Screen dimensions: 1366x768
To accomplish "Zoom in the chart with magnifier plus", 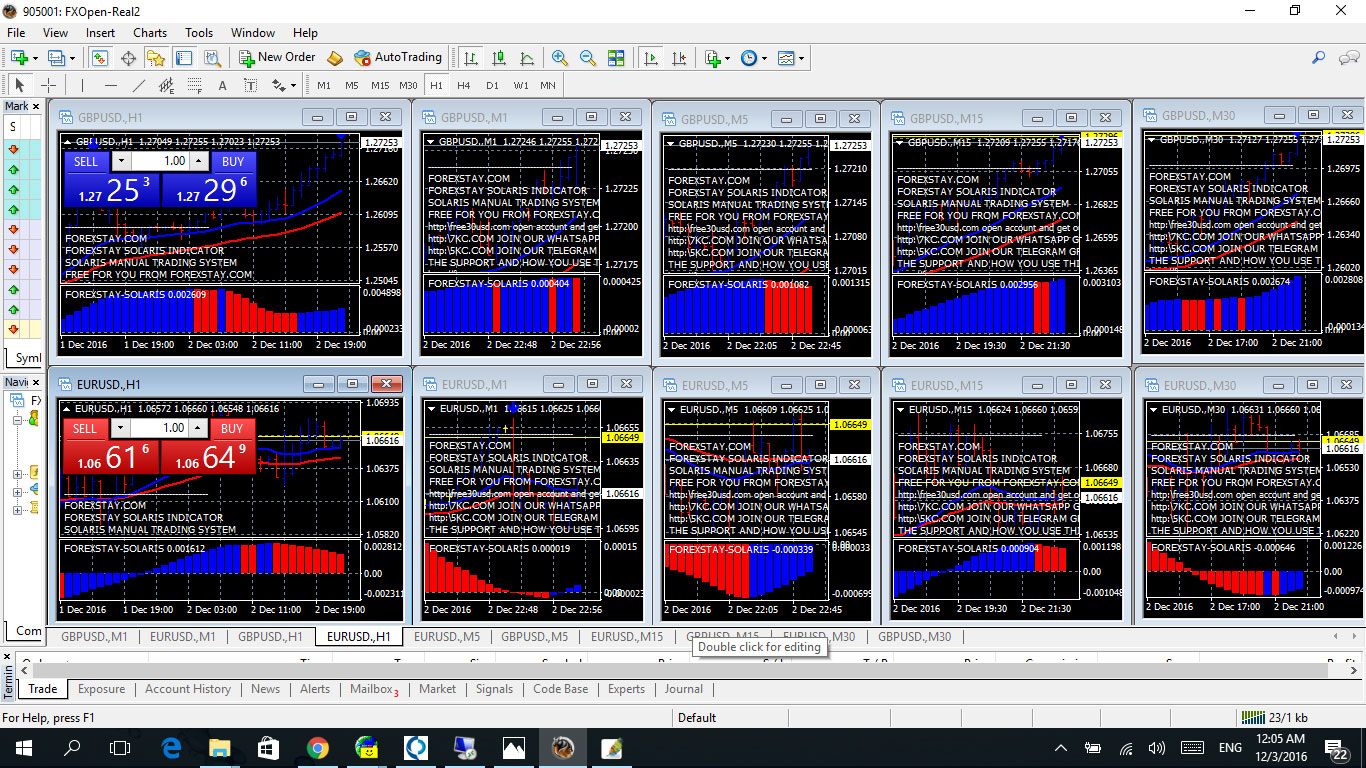I will point(560,58).
